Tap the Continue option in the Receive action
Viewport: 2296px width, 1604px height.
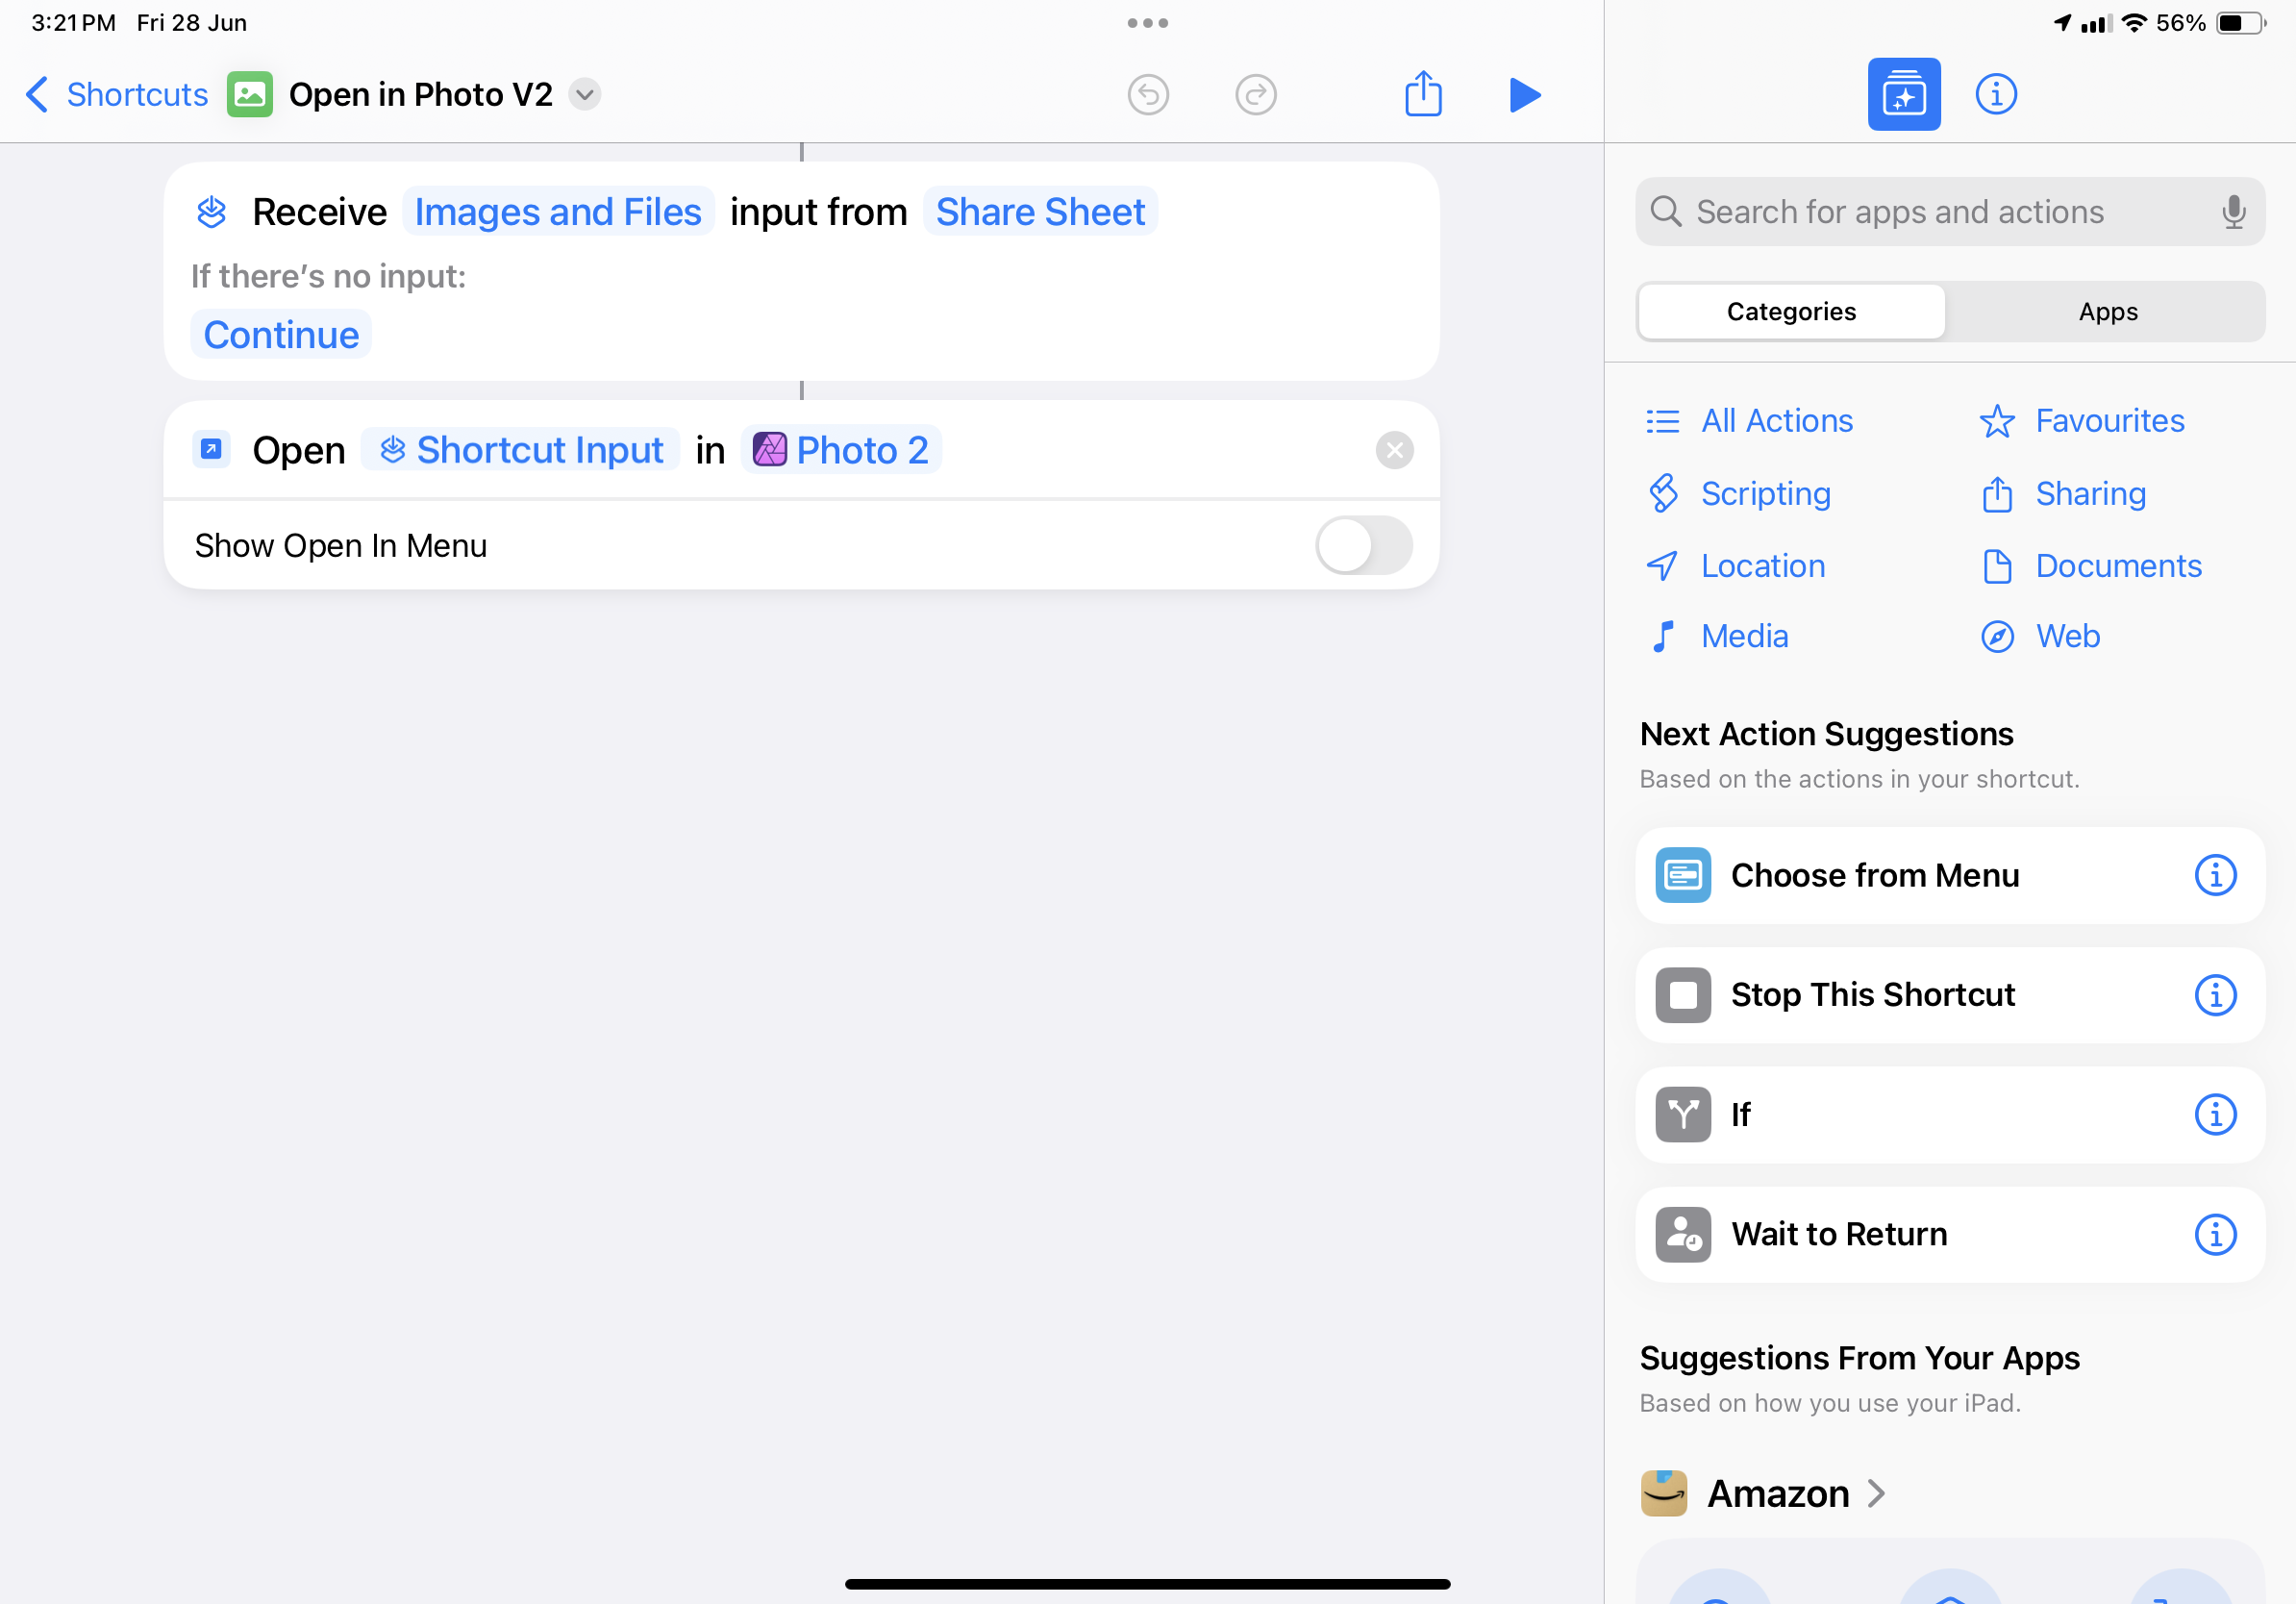click(281, 334)
